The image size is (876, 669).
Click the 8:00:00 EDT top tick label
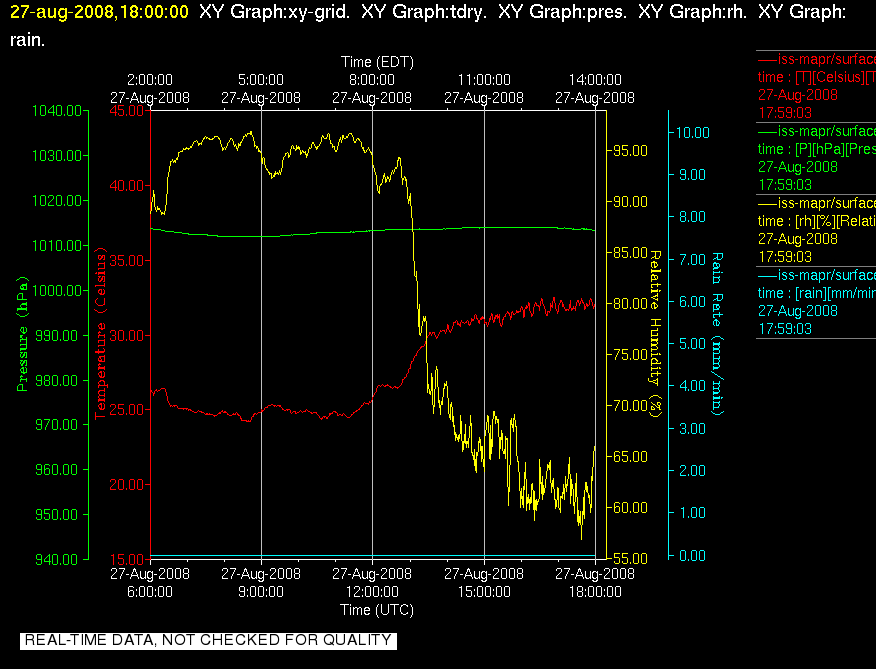[x=372, y=80]
